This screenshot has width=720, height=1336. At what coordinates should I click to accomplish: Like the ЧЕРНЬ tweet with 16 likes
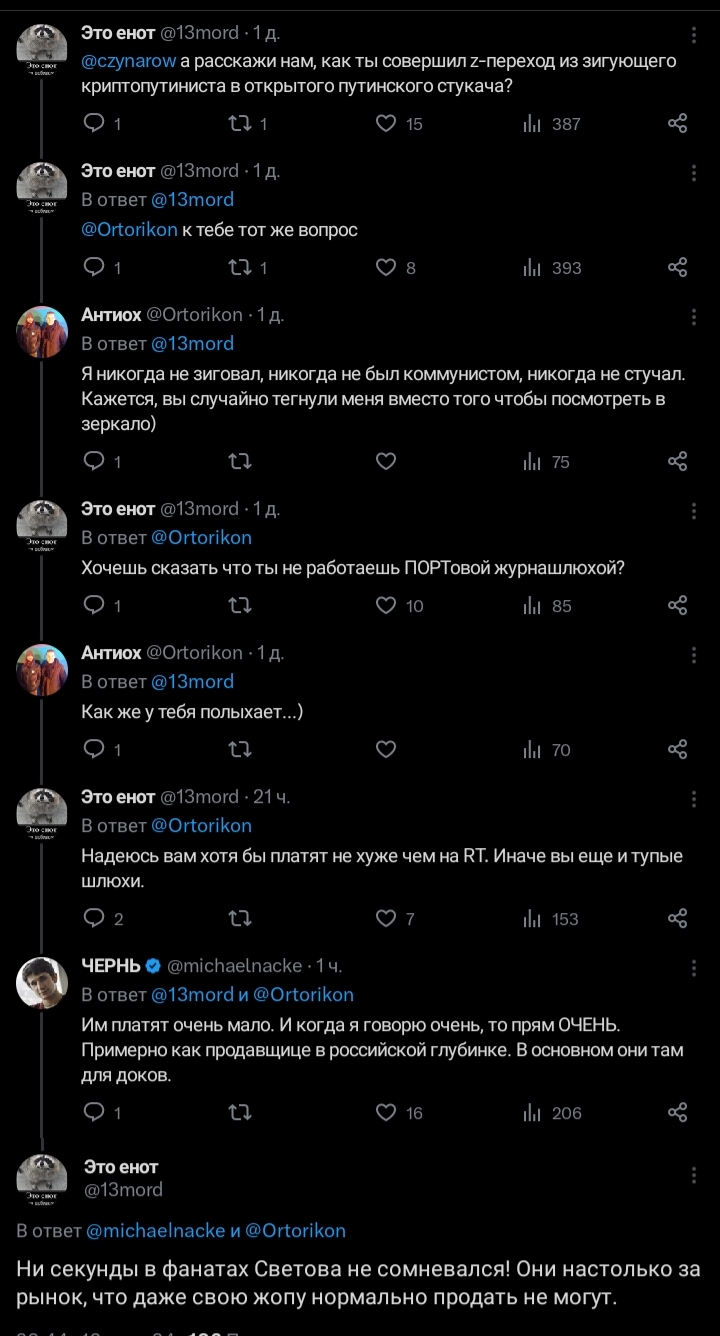click(x=387, y=1113)
